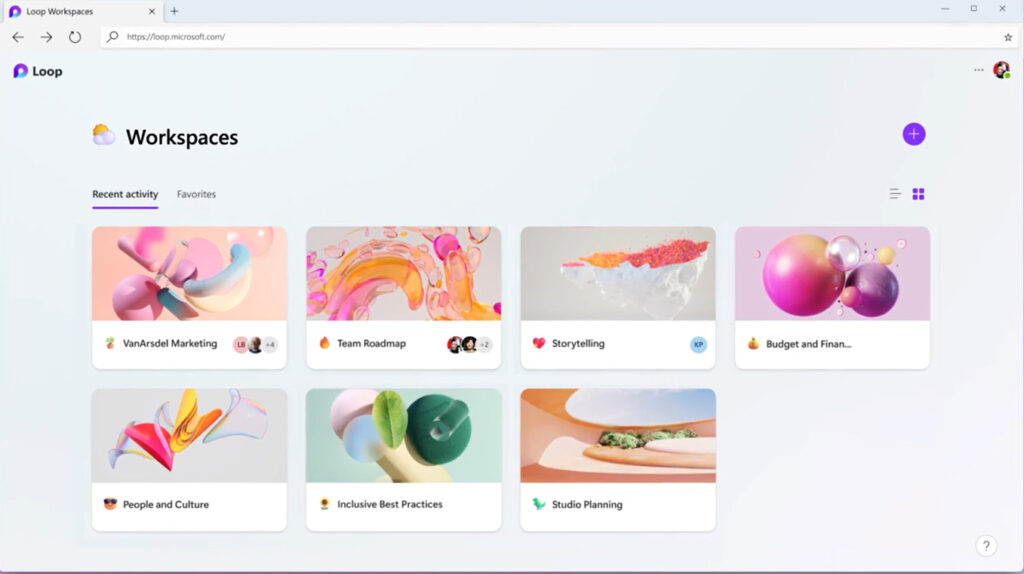1024x574 pixels.
Task: Click the Storytelling workspace cover image
Action: [618, 274]
